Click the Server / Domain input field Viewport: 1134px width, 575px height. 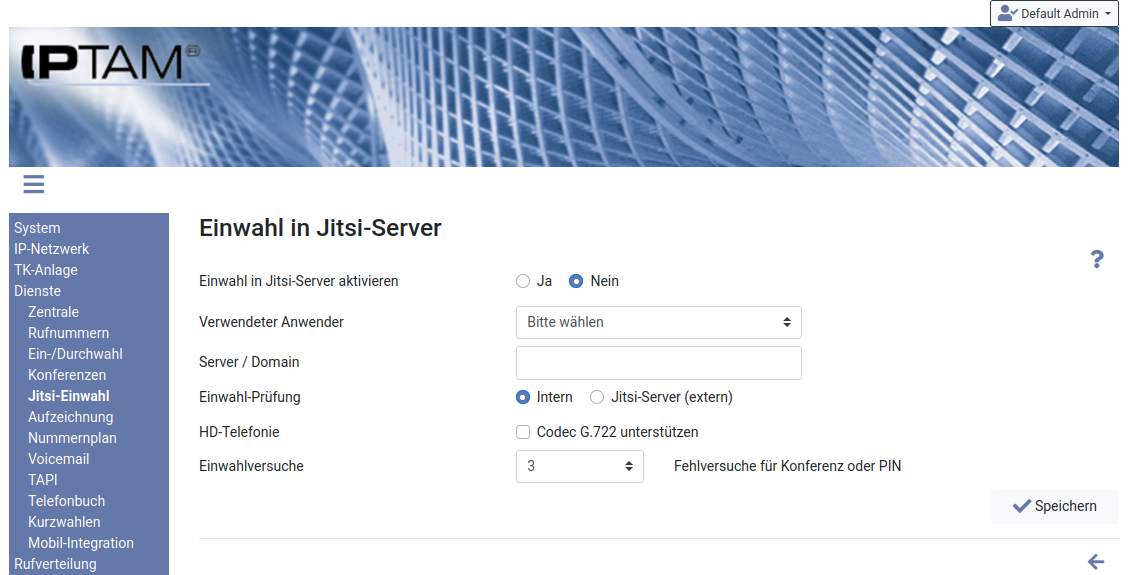pyautogui.click(x=658, y=363)
